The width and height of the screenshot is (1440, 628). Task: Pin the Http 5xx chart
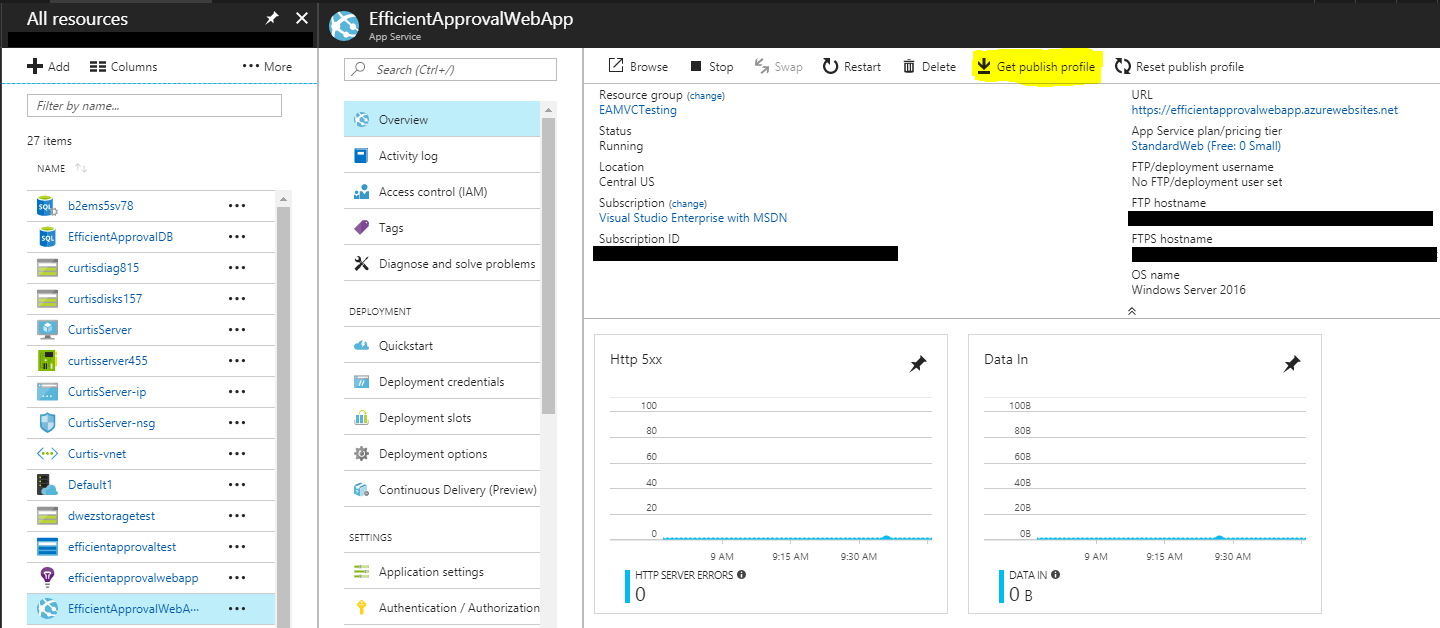(x=918, y=365)
